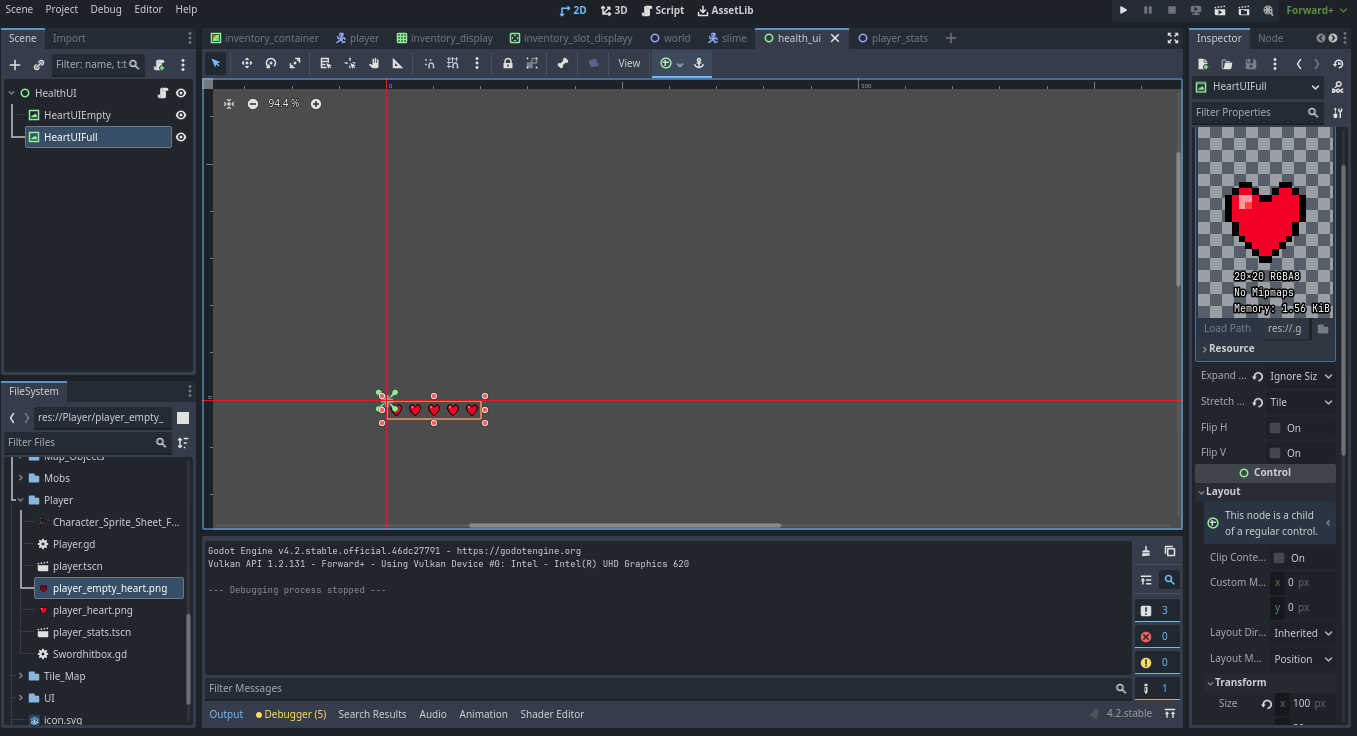Lock the selected node from moving
This screenshot has width=1357, height=736.
point(508,63)
